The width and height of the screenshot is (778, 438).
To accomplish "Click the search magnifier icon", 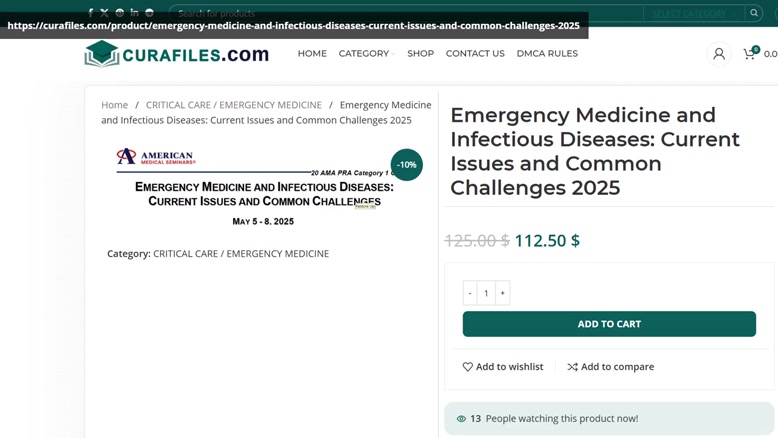I will (x=754, y=13).
